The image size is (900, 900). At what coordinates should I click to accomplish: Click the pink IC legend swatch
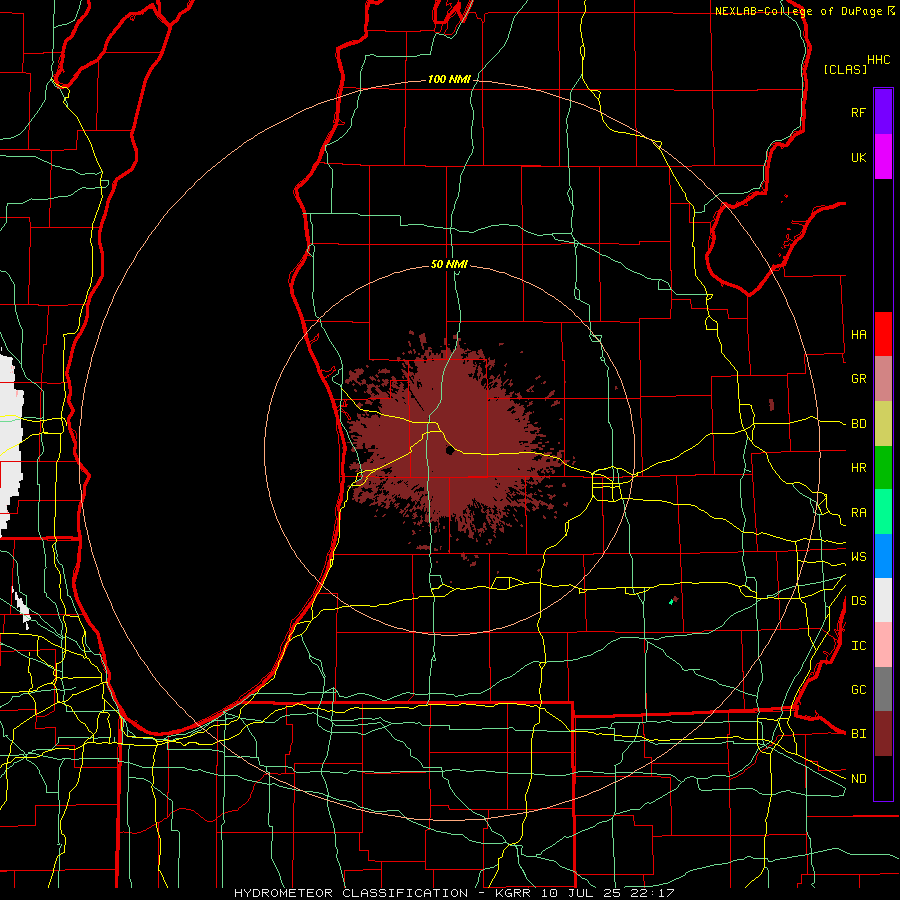point(883,645)
